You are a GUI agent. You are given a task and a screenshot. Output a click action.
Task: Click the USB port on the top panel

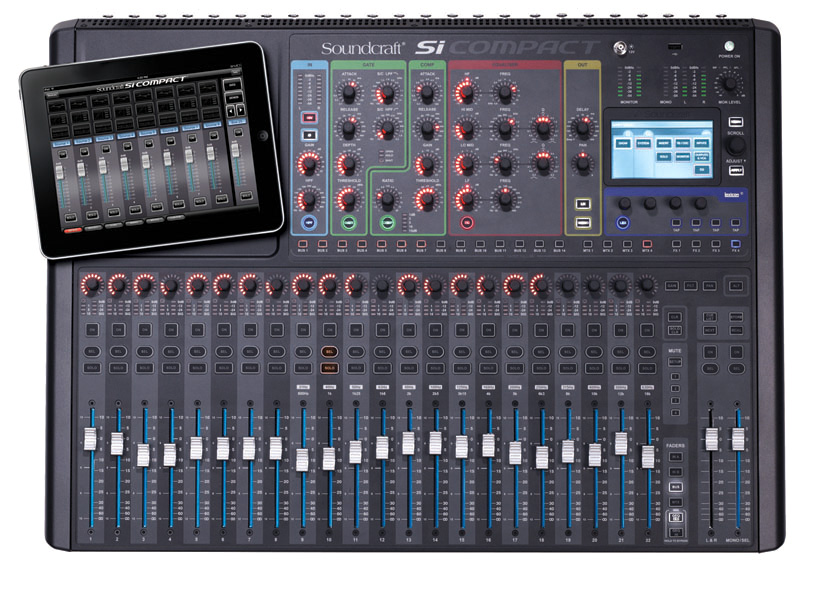(675, 47)
